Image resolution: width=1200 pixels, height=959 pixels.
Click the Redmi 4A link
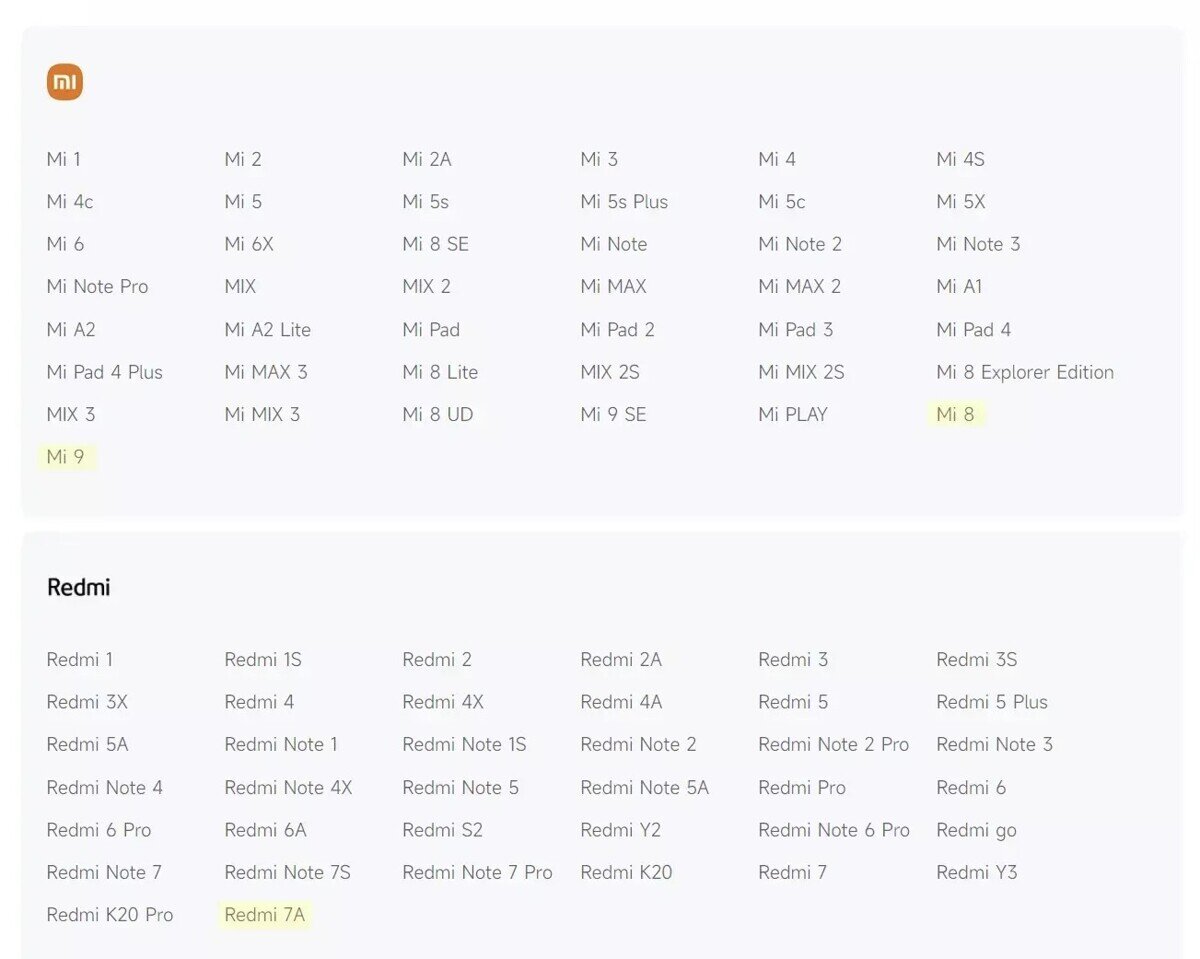tap(621, 702)
